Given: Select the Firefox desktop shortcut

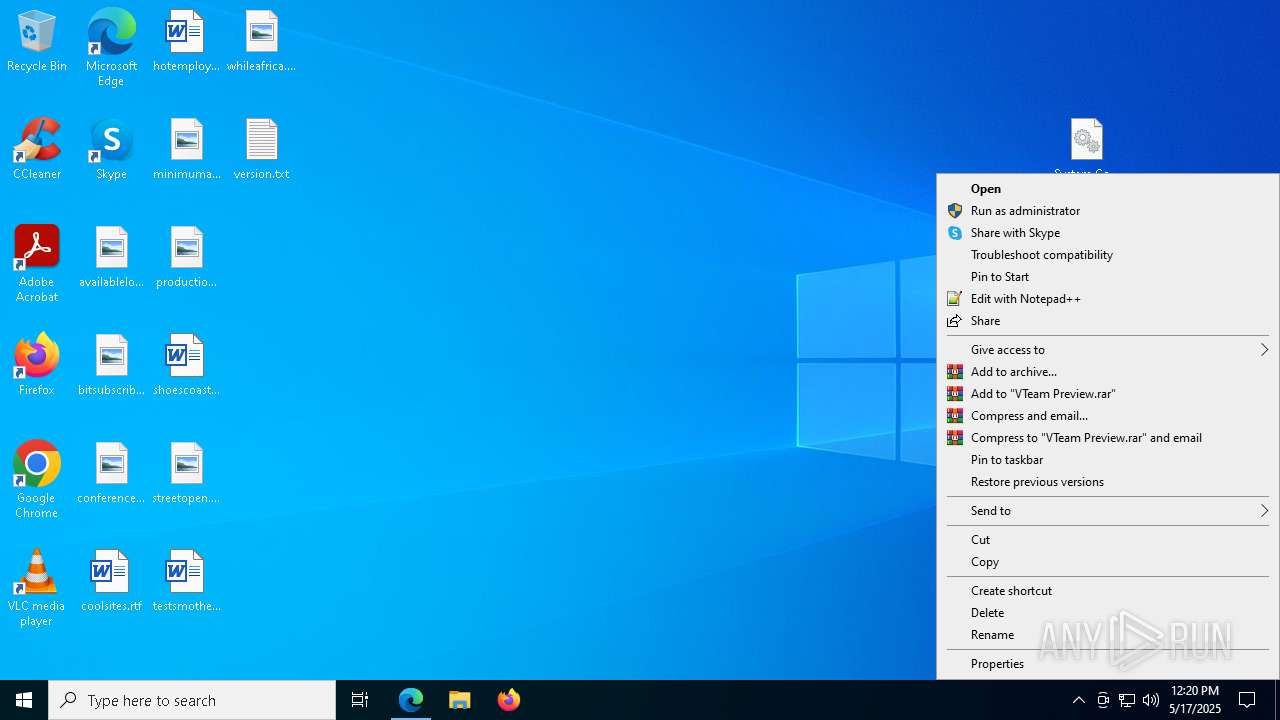Looking at the screenshot, I should pos(37,365).
